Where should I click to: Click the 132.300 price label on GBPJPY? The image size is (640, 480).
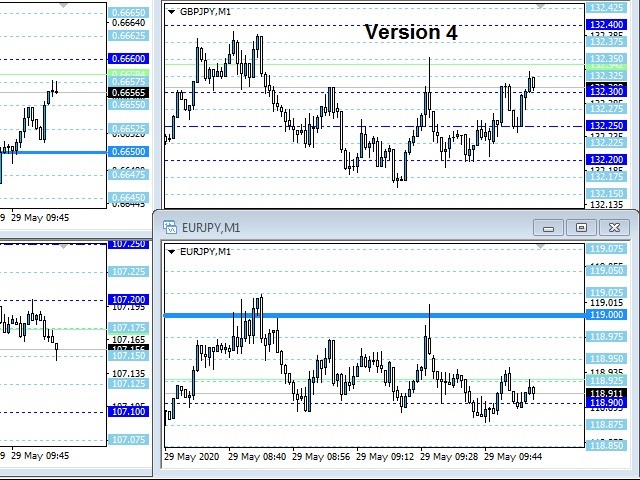point(607,91)
